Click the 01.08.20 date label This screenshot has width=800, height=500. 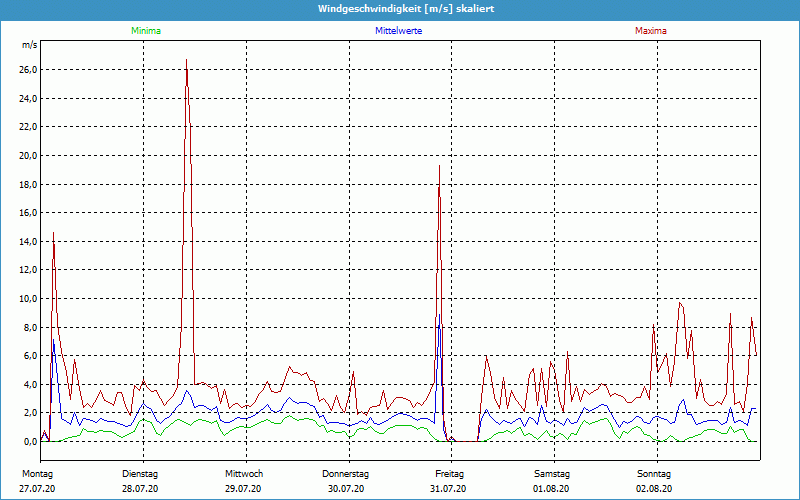(x=551, y=489)
